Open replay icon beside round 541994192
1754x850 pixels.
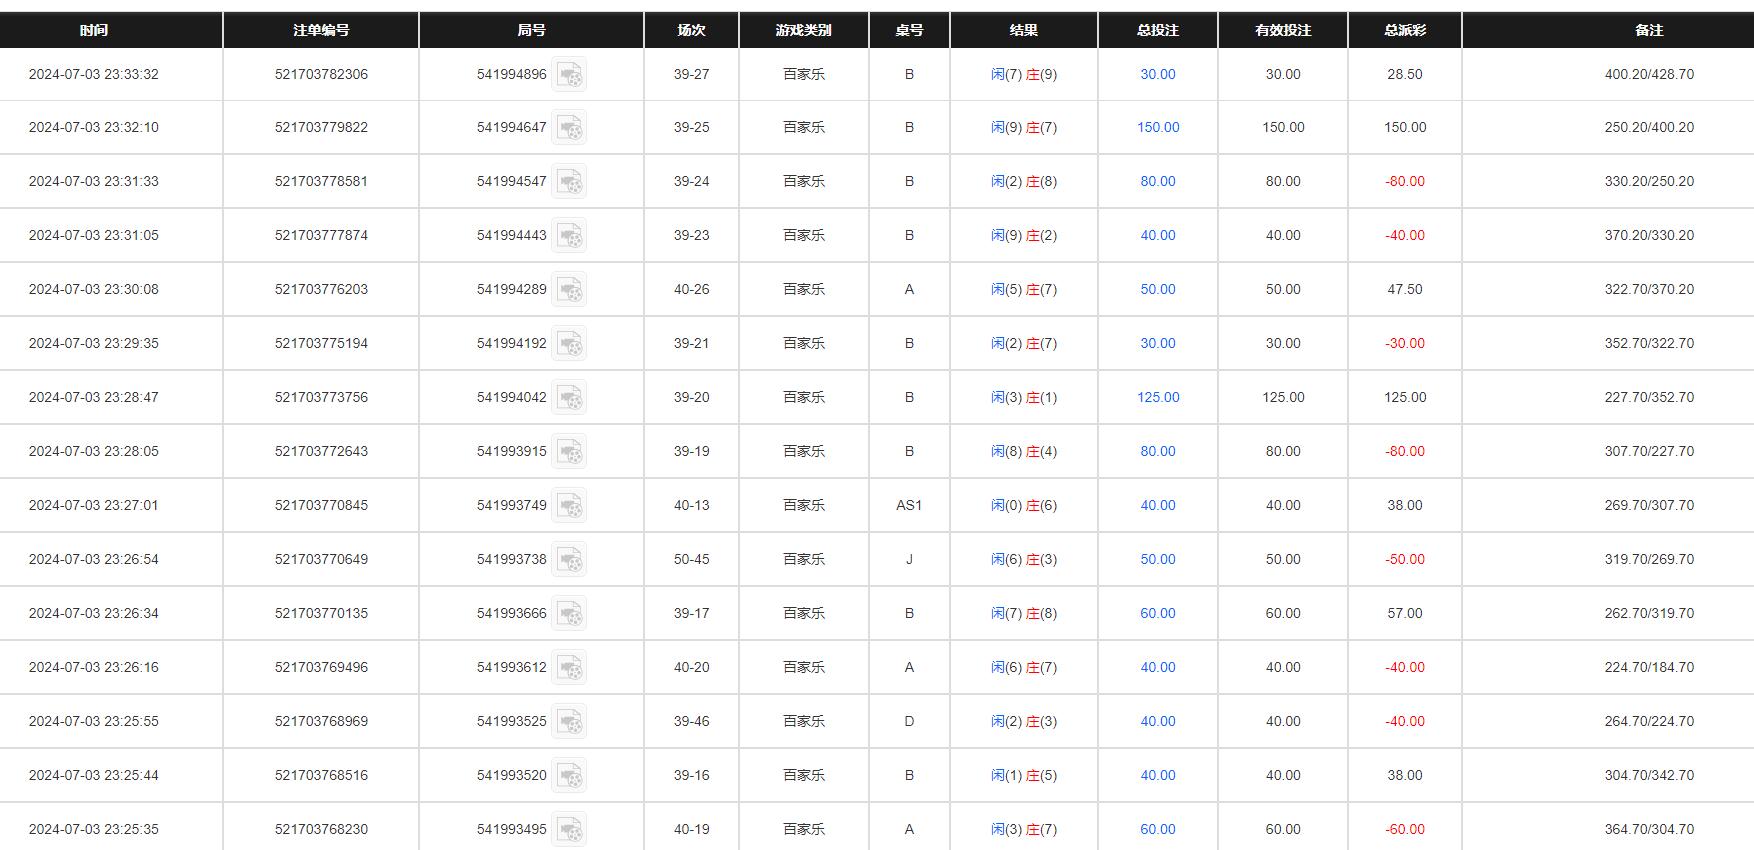point(569,344)
